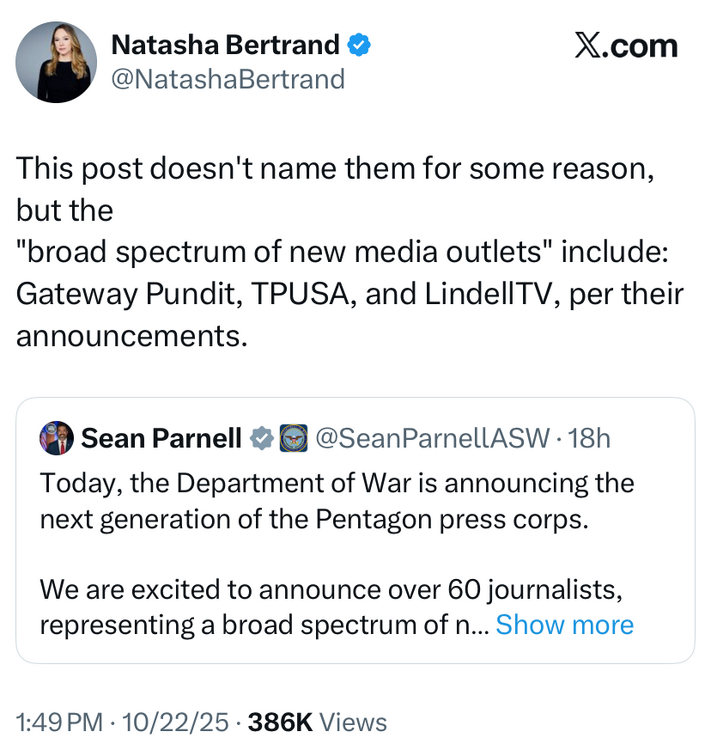Click Natasha Bertrand's profile avatar
711x750 pixels.
pos(56,62)
